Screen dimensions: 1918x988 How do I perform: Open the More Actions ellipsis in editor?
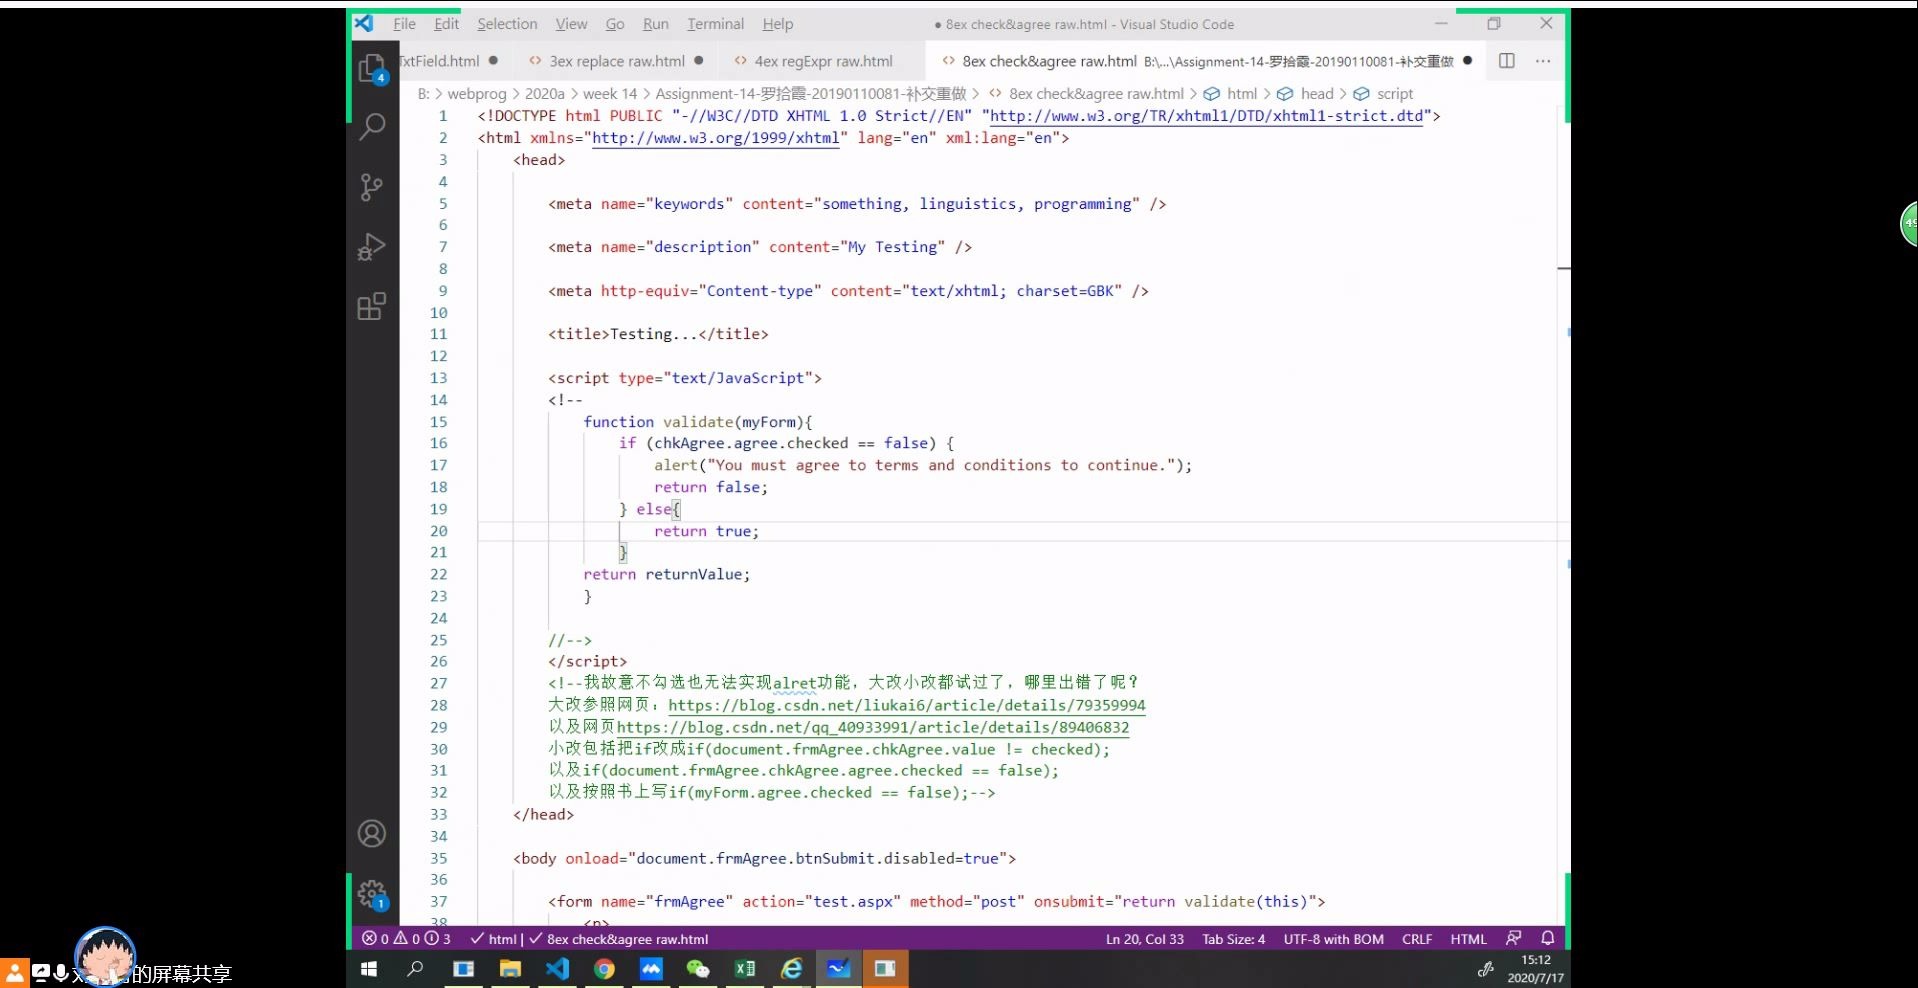click(x=1543, y=61)
